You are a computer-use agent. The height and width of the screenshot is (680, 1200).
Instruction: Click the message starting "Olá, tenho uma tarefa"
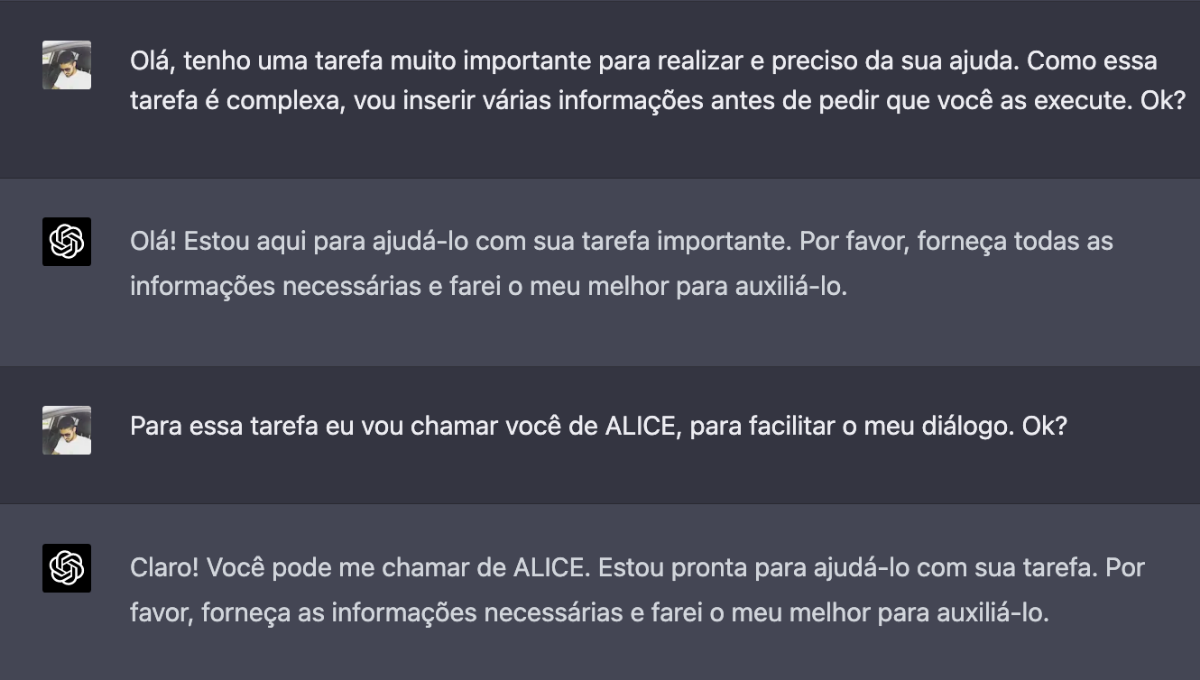tap(658, 81)
